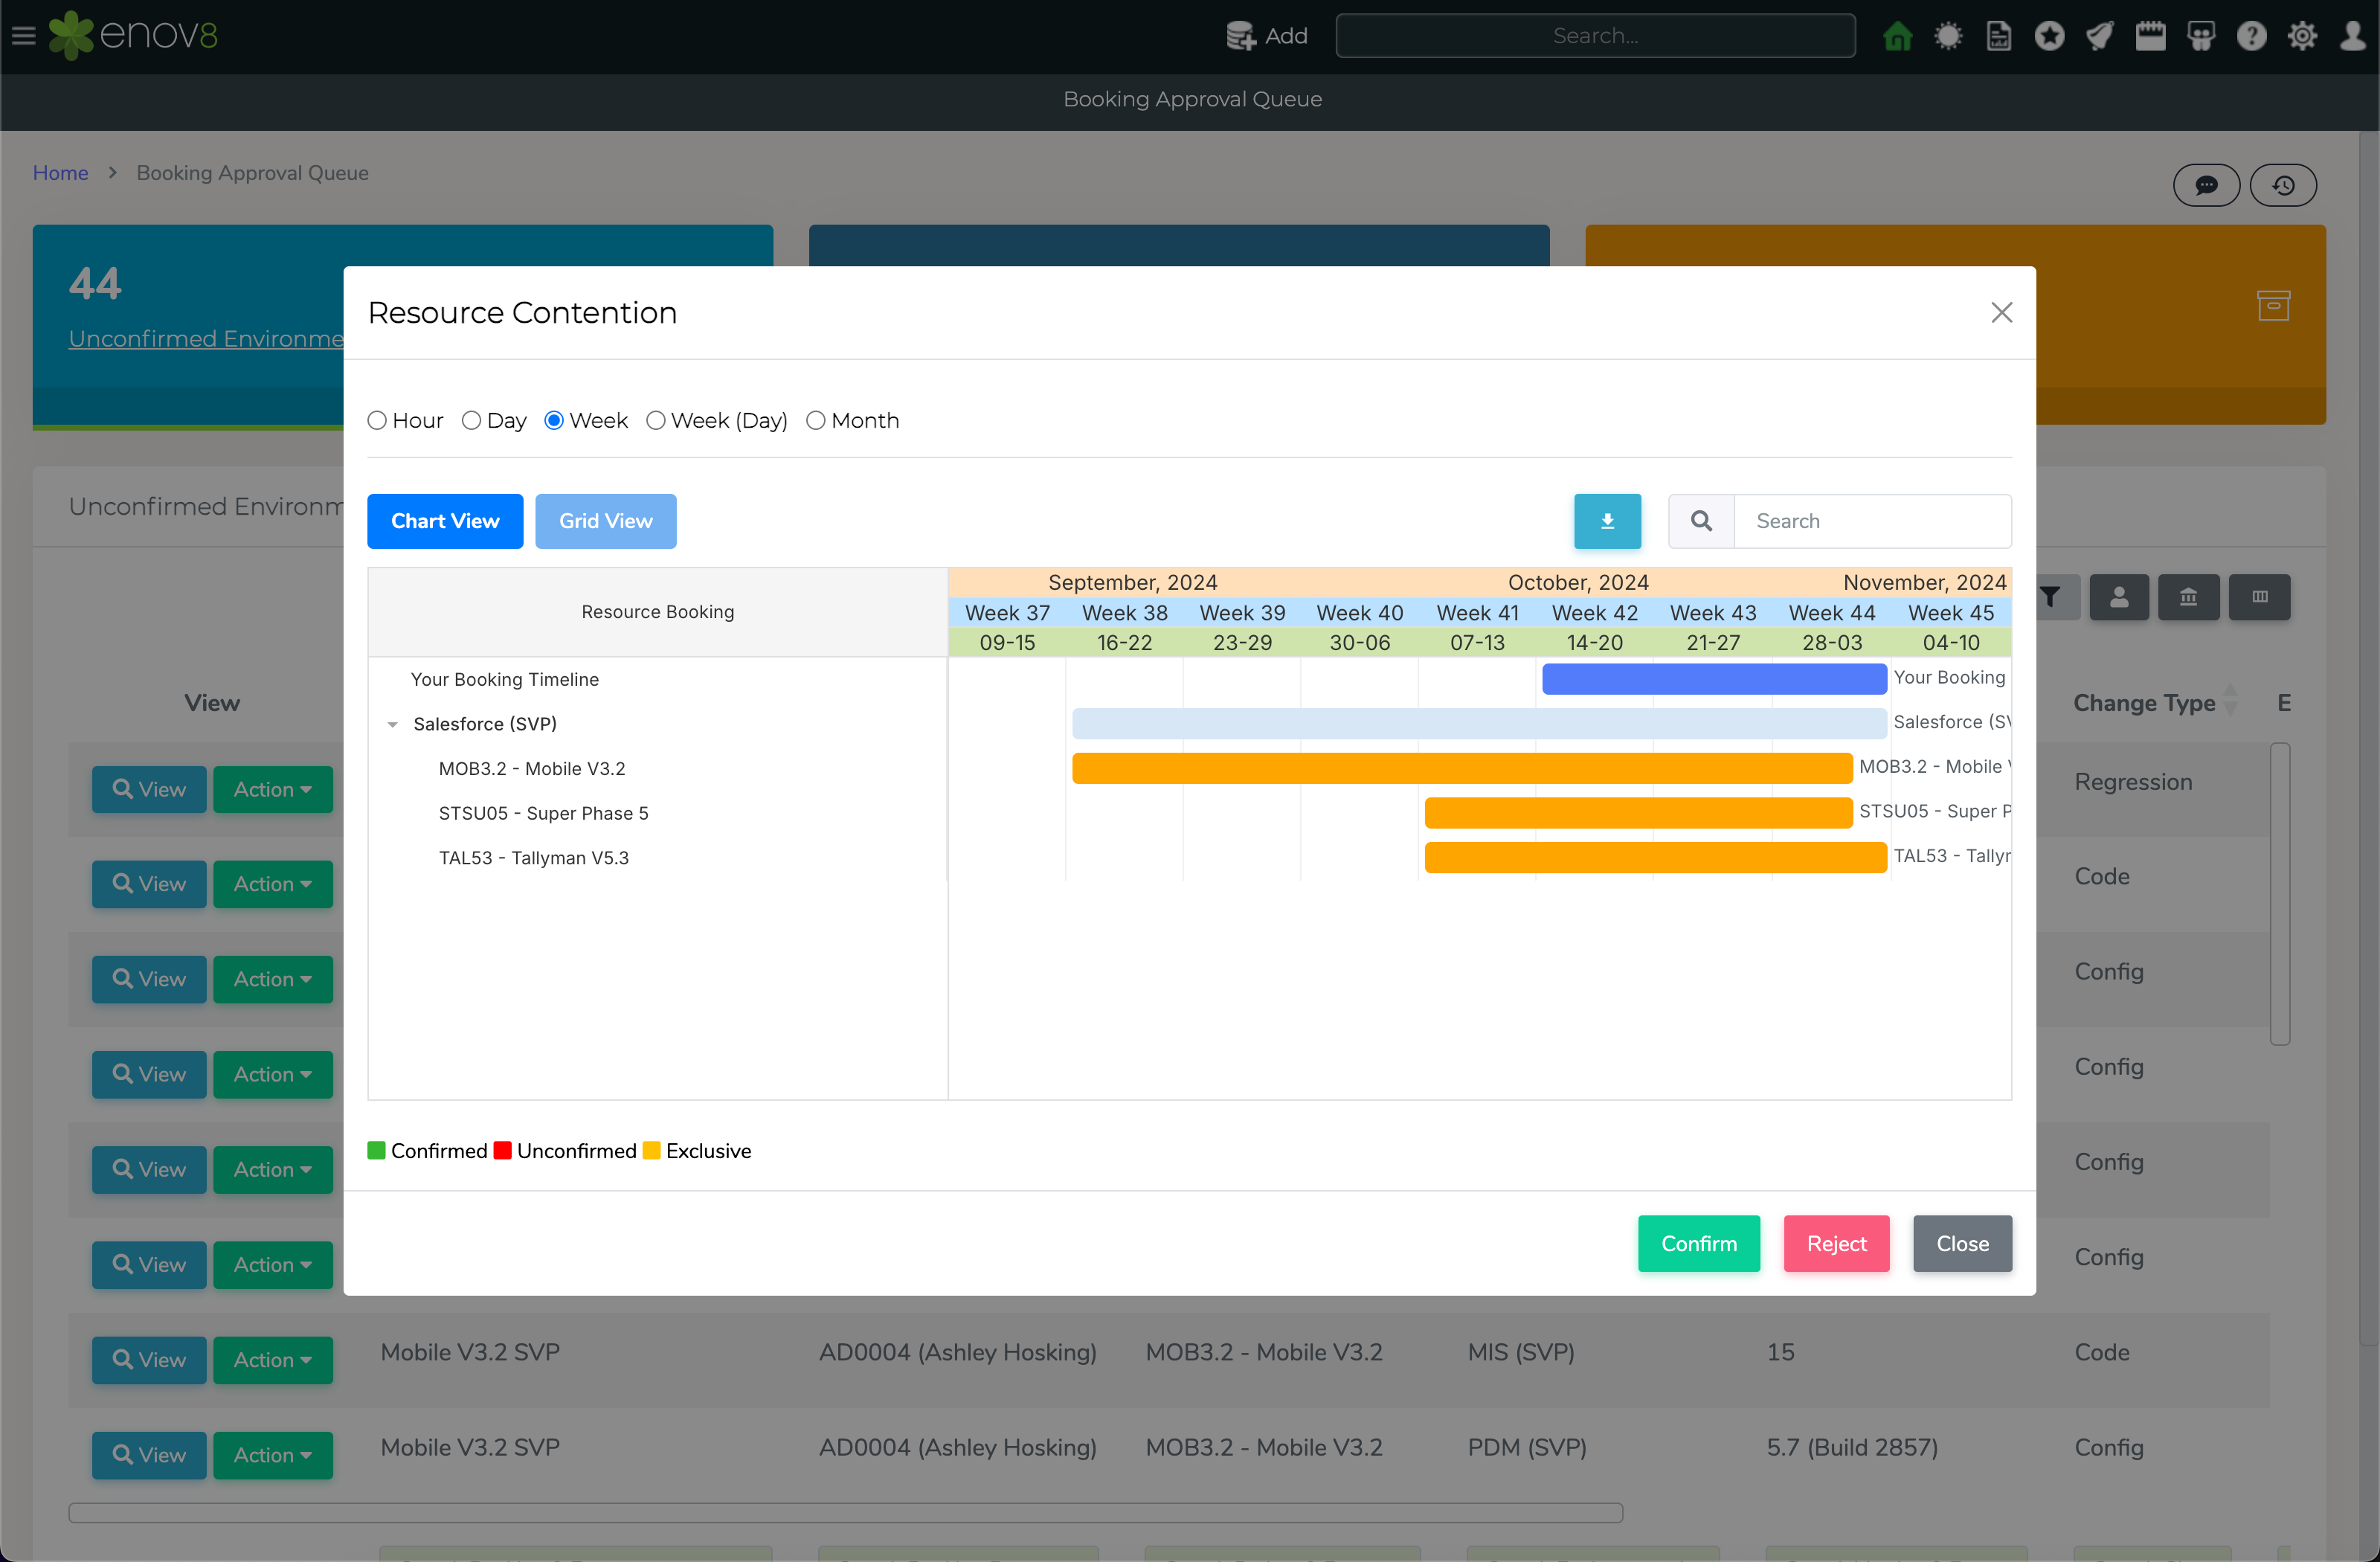Open Action dropdown in PDM (SVP) row
This screenshot has height=1562, width=2380.
272,1455
